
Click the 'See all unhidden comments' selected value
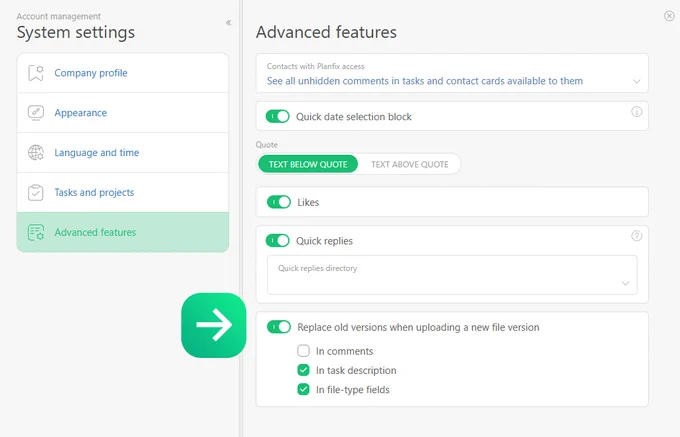point(425,81)
